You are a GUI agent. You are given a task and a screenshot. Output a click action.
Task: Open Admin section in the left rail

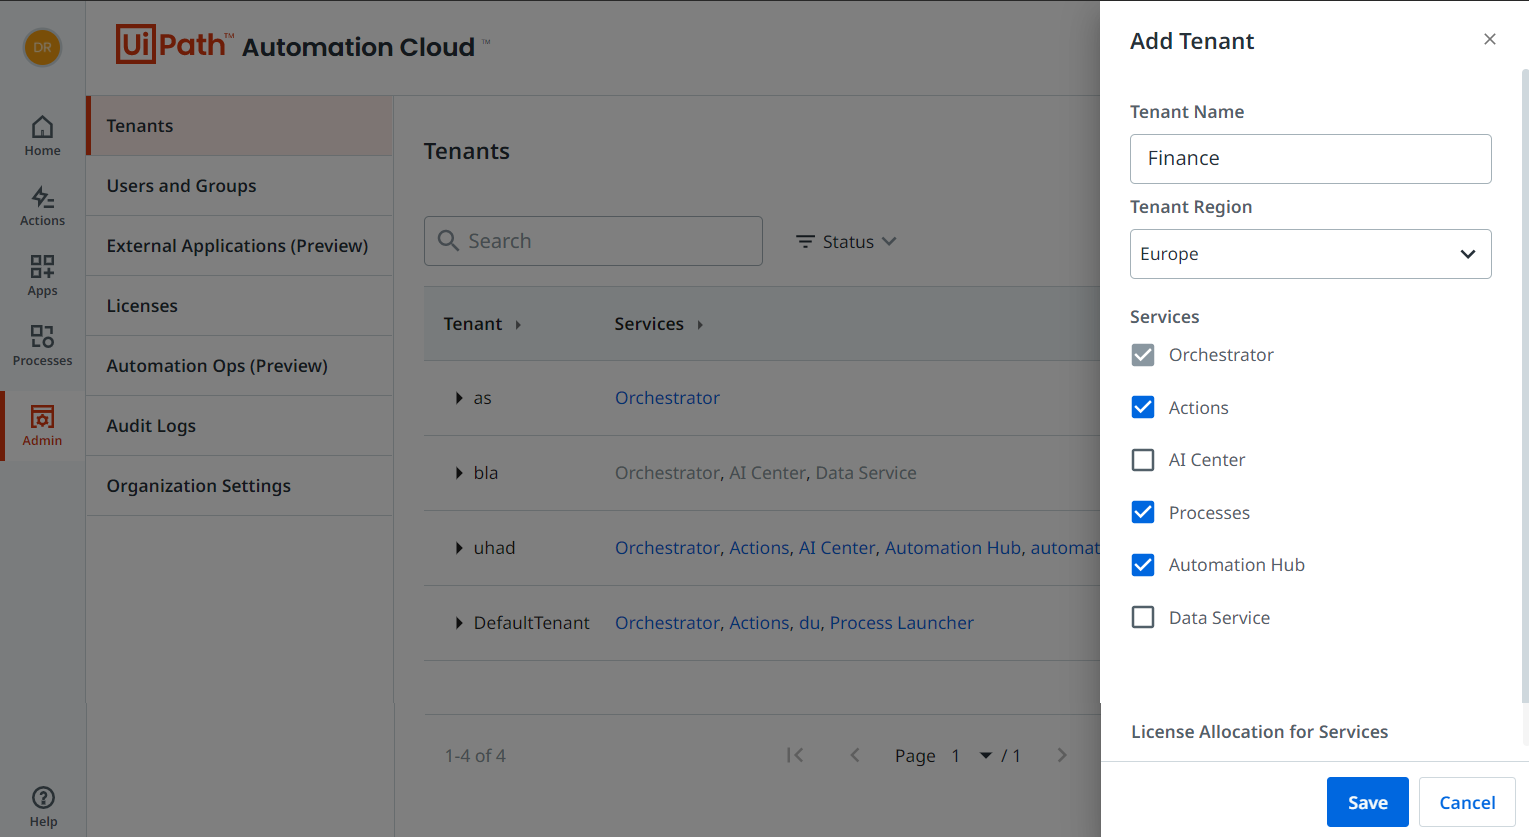pyautogui.click(x=42, y=426)
